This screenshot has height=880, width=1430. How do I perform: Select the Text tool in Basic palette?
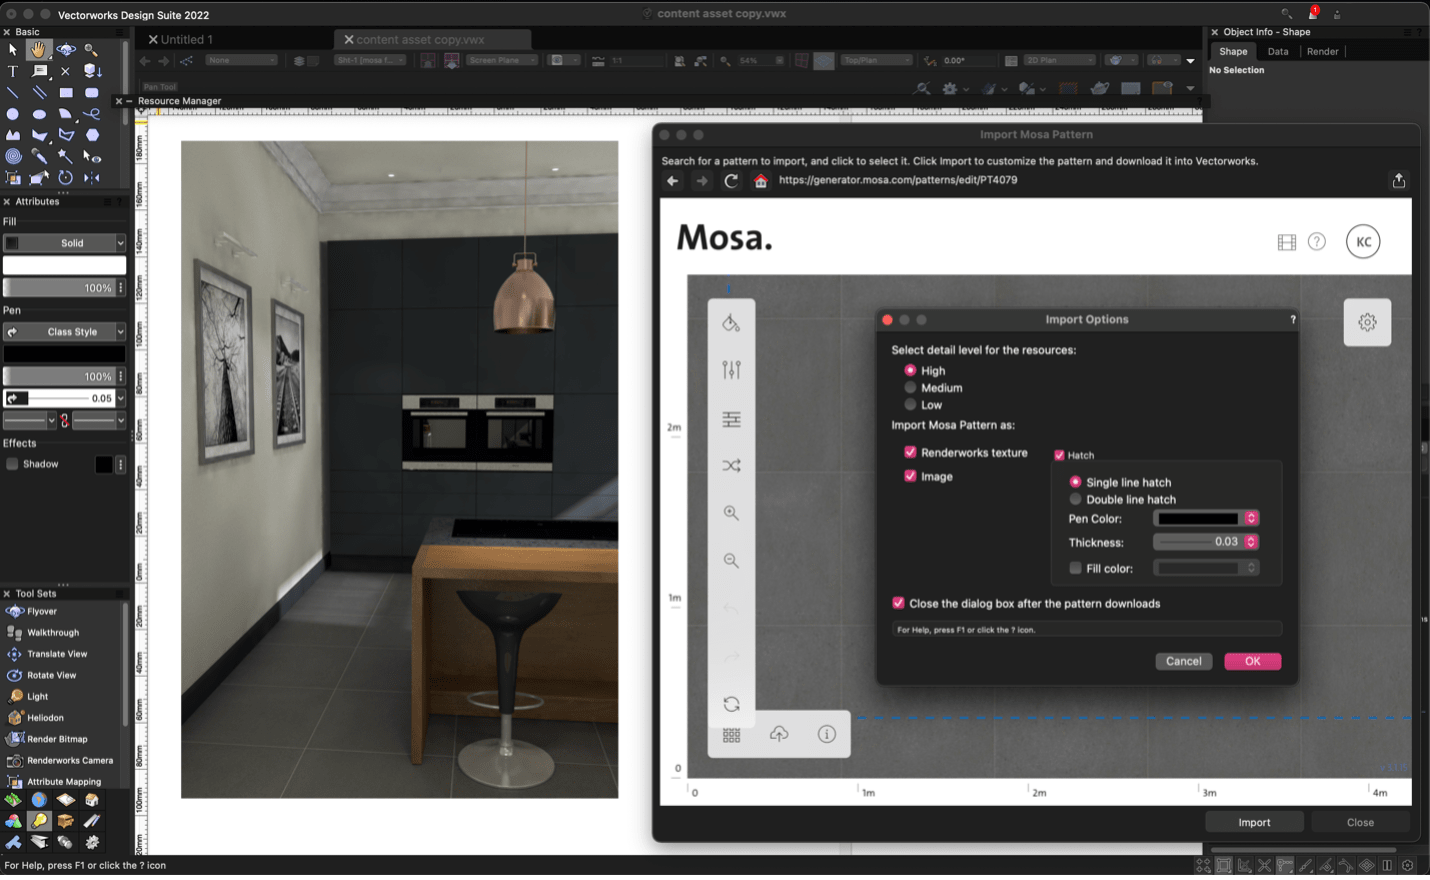[x=13, y=71]
